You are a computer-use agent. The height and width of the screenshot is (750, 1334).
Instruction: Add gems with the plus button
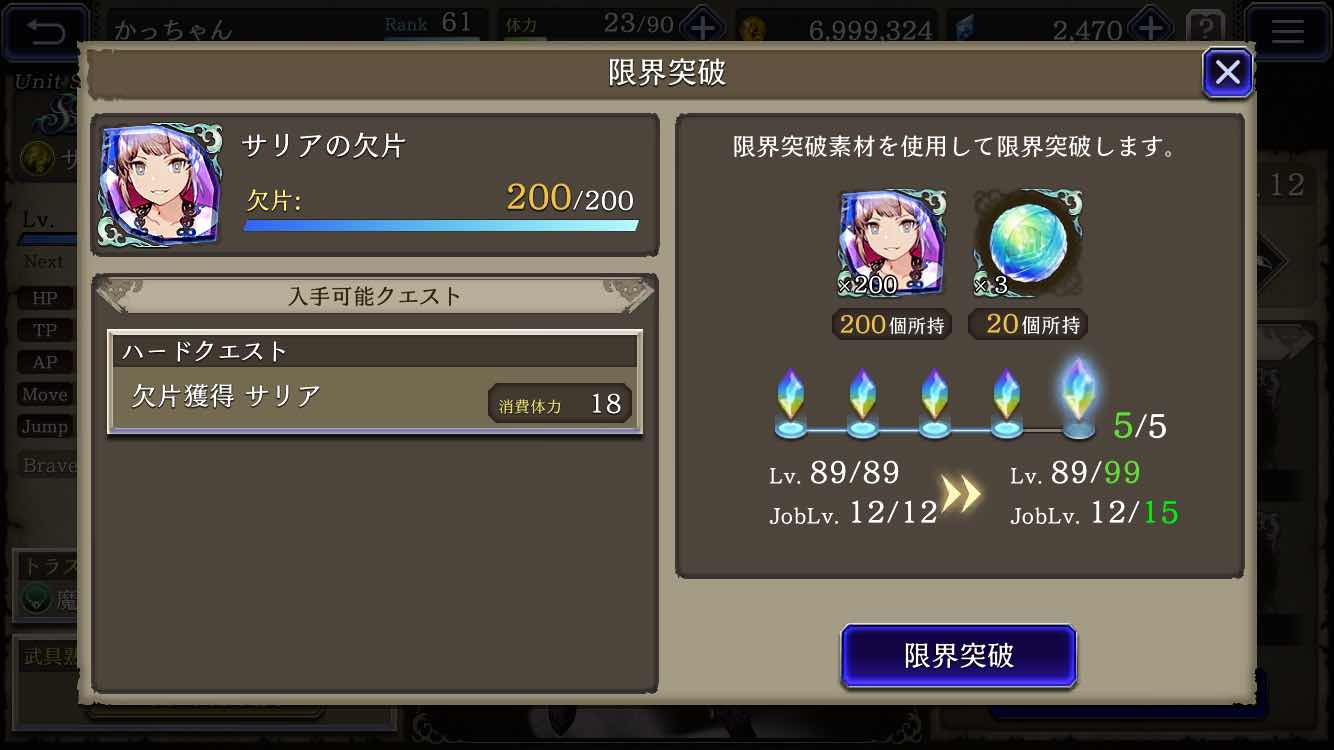click(1151, 27)
